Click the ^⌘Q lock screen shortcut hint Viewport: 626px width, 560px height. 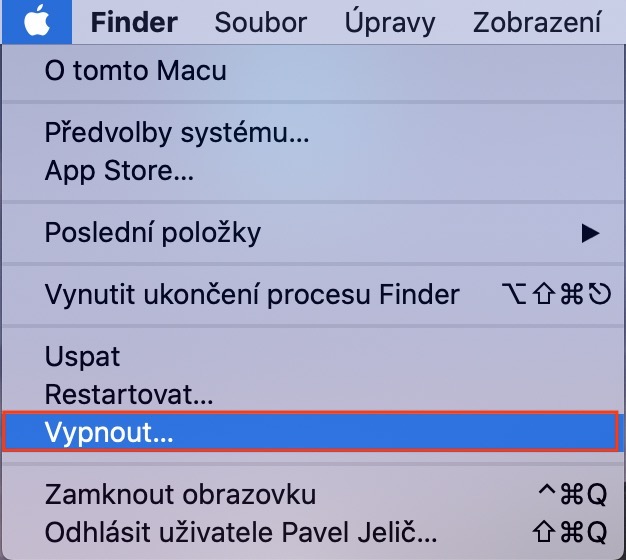tap(571, 494)
